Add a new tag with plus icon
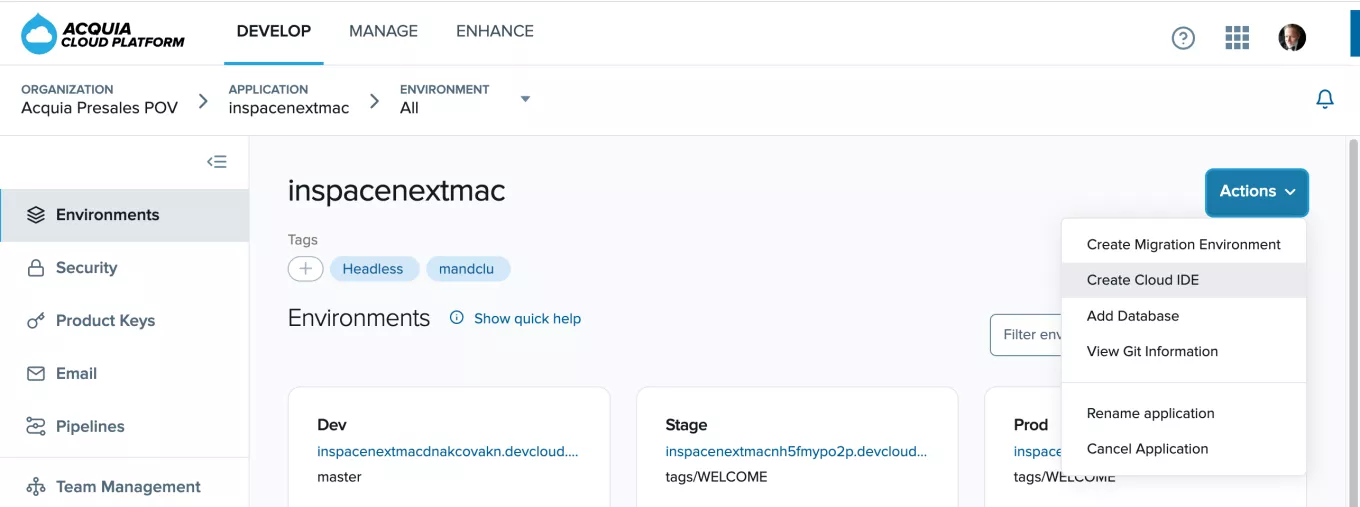This screenshot has height=507, width=1360. [305, 269]
